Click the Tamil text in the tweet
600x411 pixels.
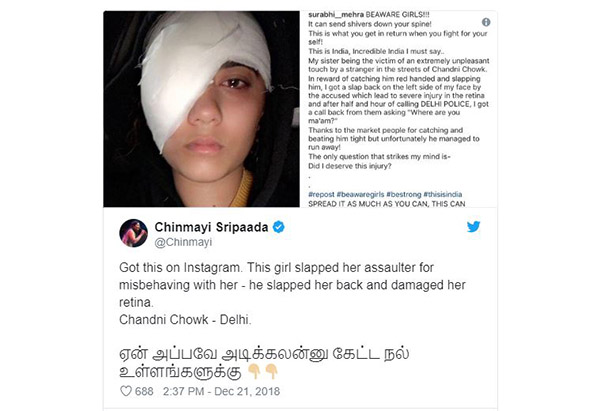(x=264, y=362)
